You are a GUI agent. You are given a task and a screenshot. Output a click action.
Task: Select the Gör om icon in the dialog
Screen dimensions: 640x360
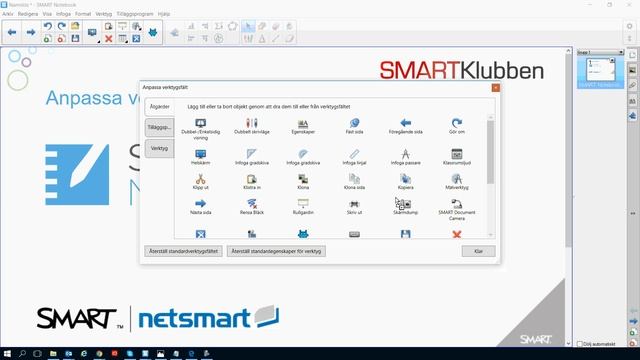pyautogui.click(x=457, y=123)
